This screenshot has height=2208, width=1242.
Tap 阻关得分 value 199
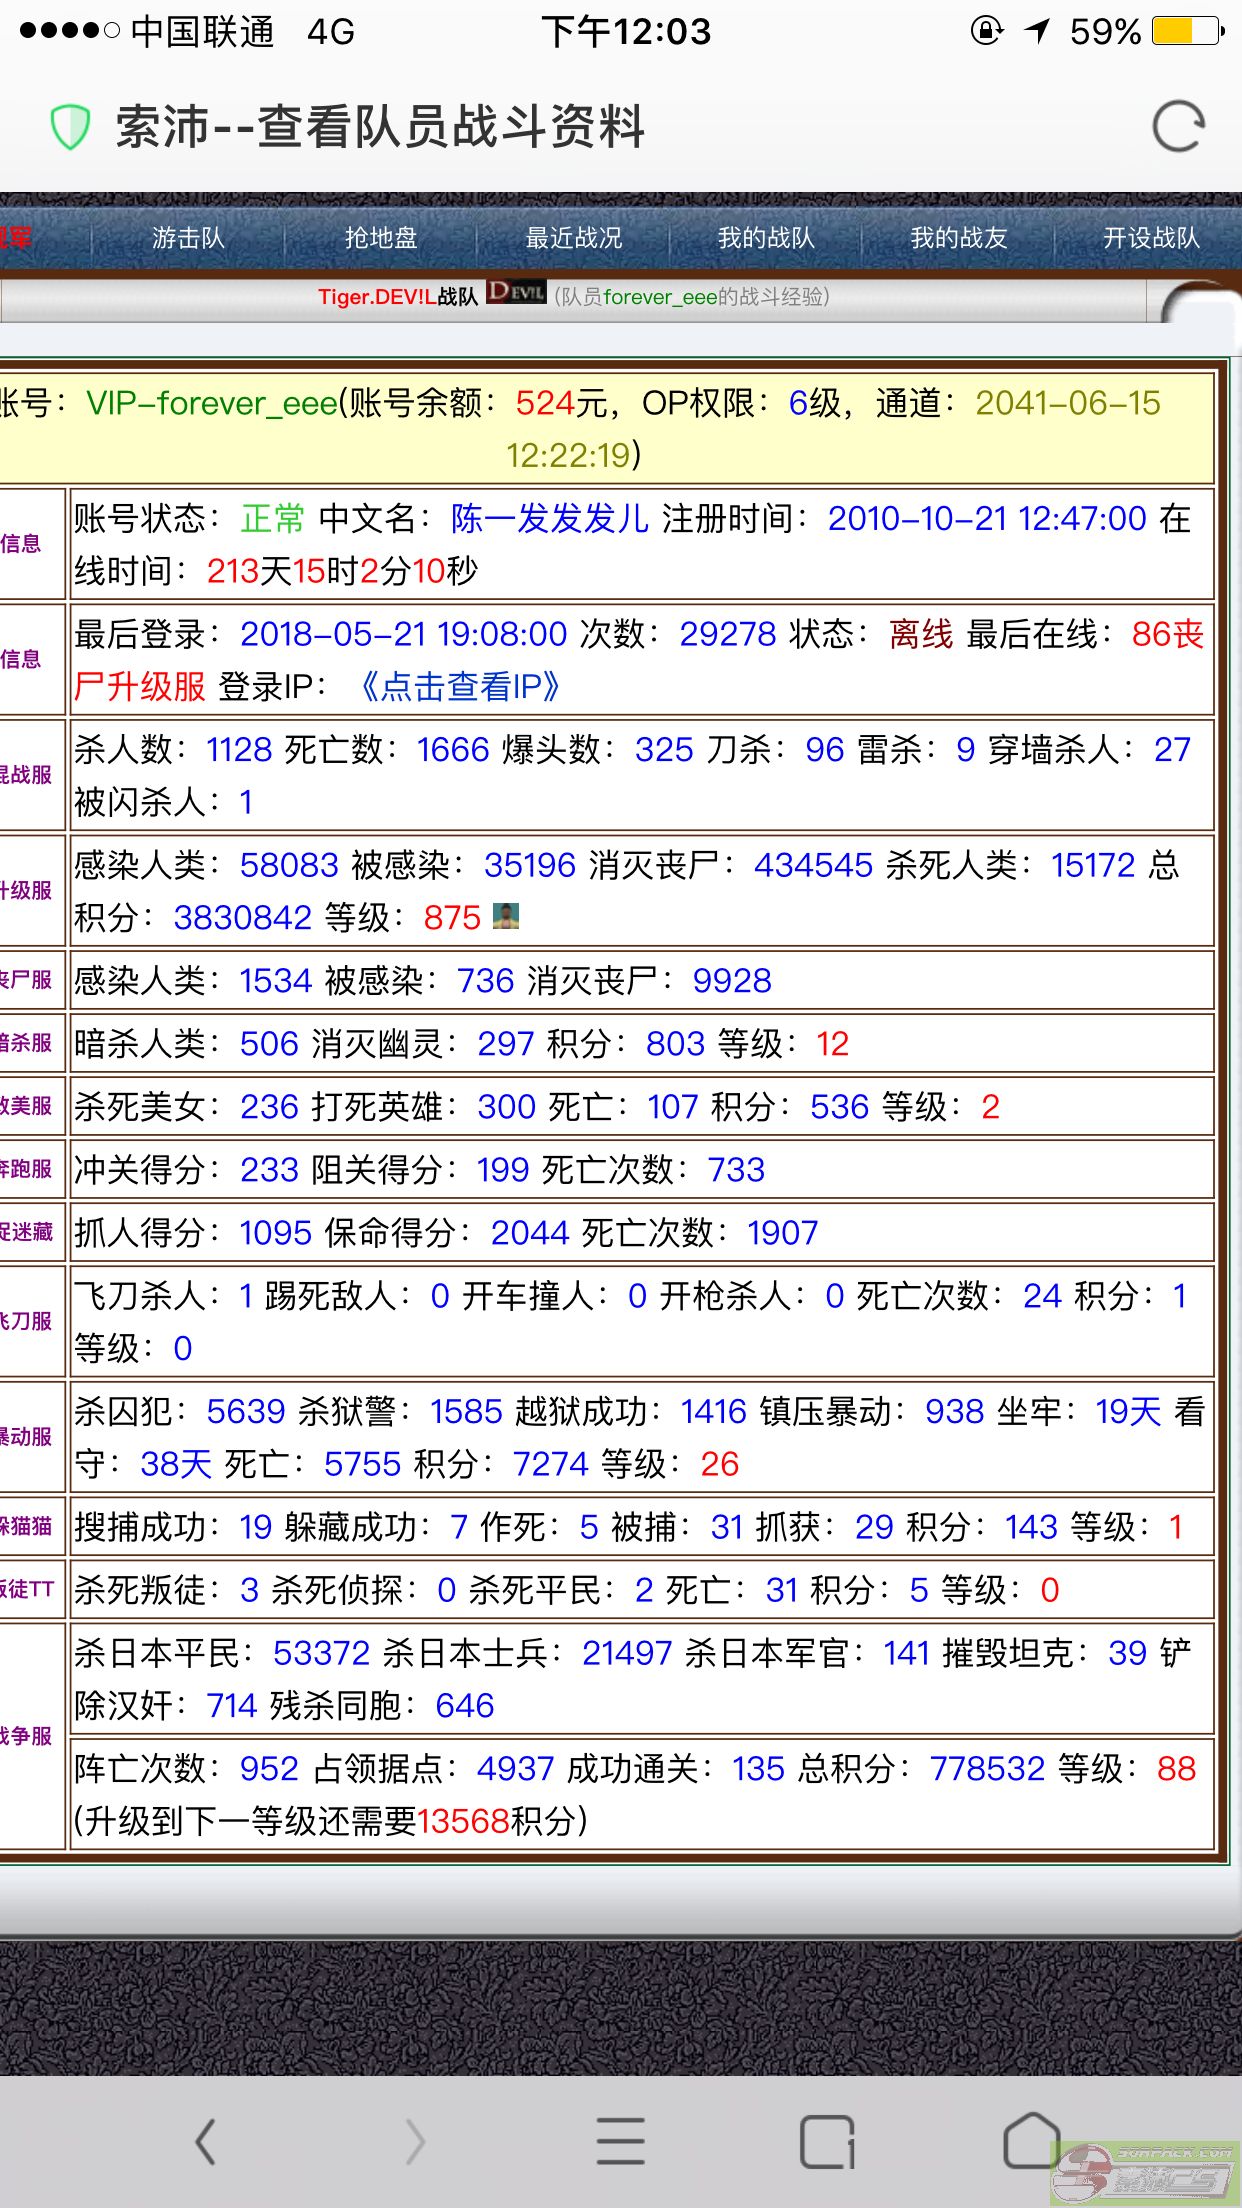pyautogui.click(x=503, y=1169)
